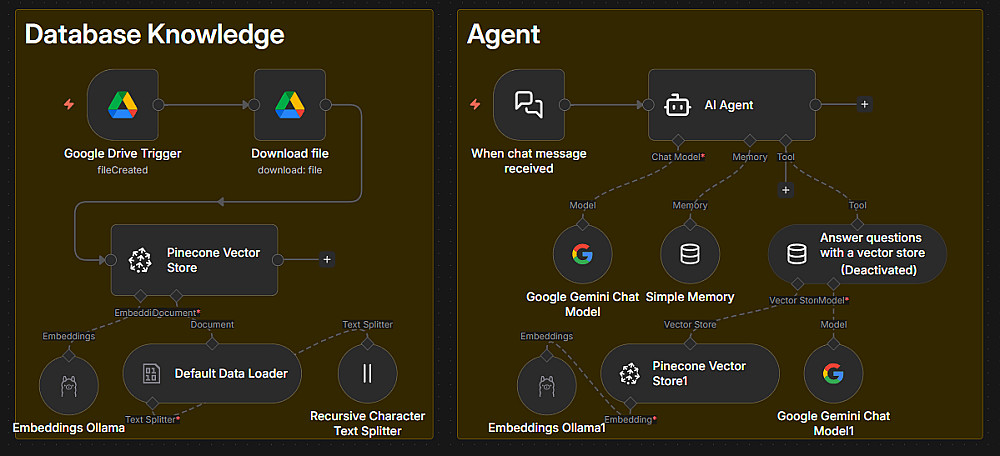Image resolution: width=1000 pixels, height=456 pixels.
Task: Click the 'download: file' subtitle text
Action: 290,170
